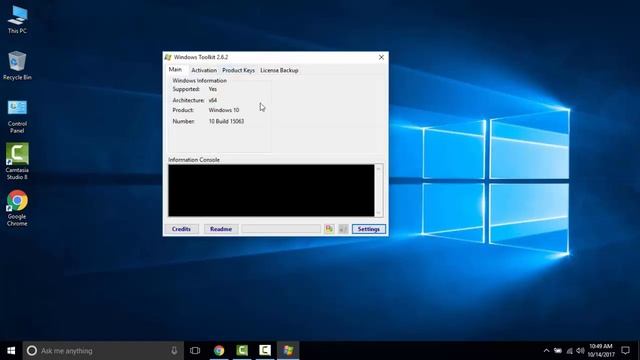
Task: Click the 'Yes' supported value
Action: pos(213,89)
